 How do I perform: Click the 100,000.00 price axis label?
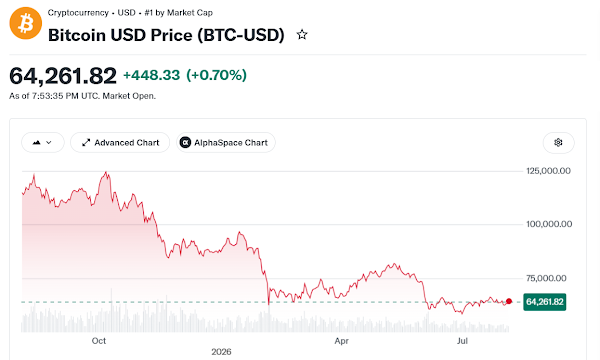[x=549, y=224]
